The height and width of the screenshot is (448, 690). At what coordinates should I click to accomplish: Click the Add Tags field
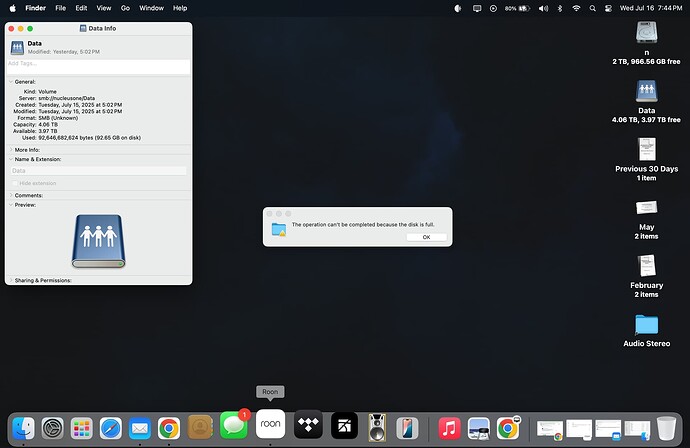tap(99, 66)
